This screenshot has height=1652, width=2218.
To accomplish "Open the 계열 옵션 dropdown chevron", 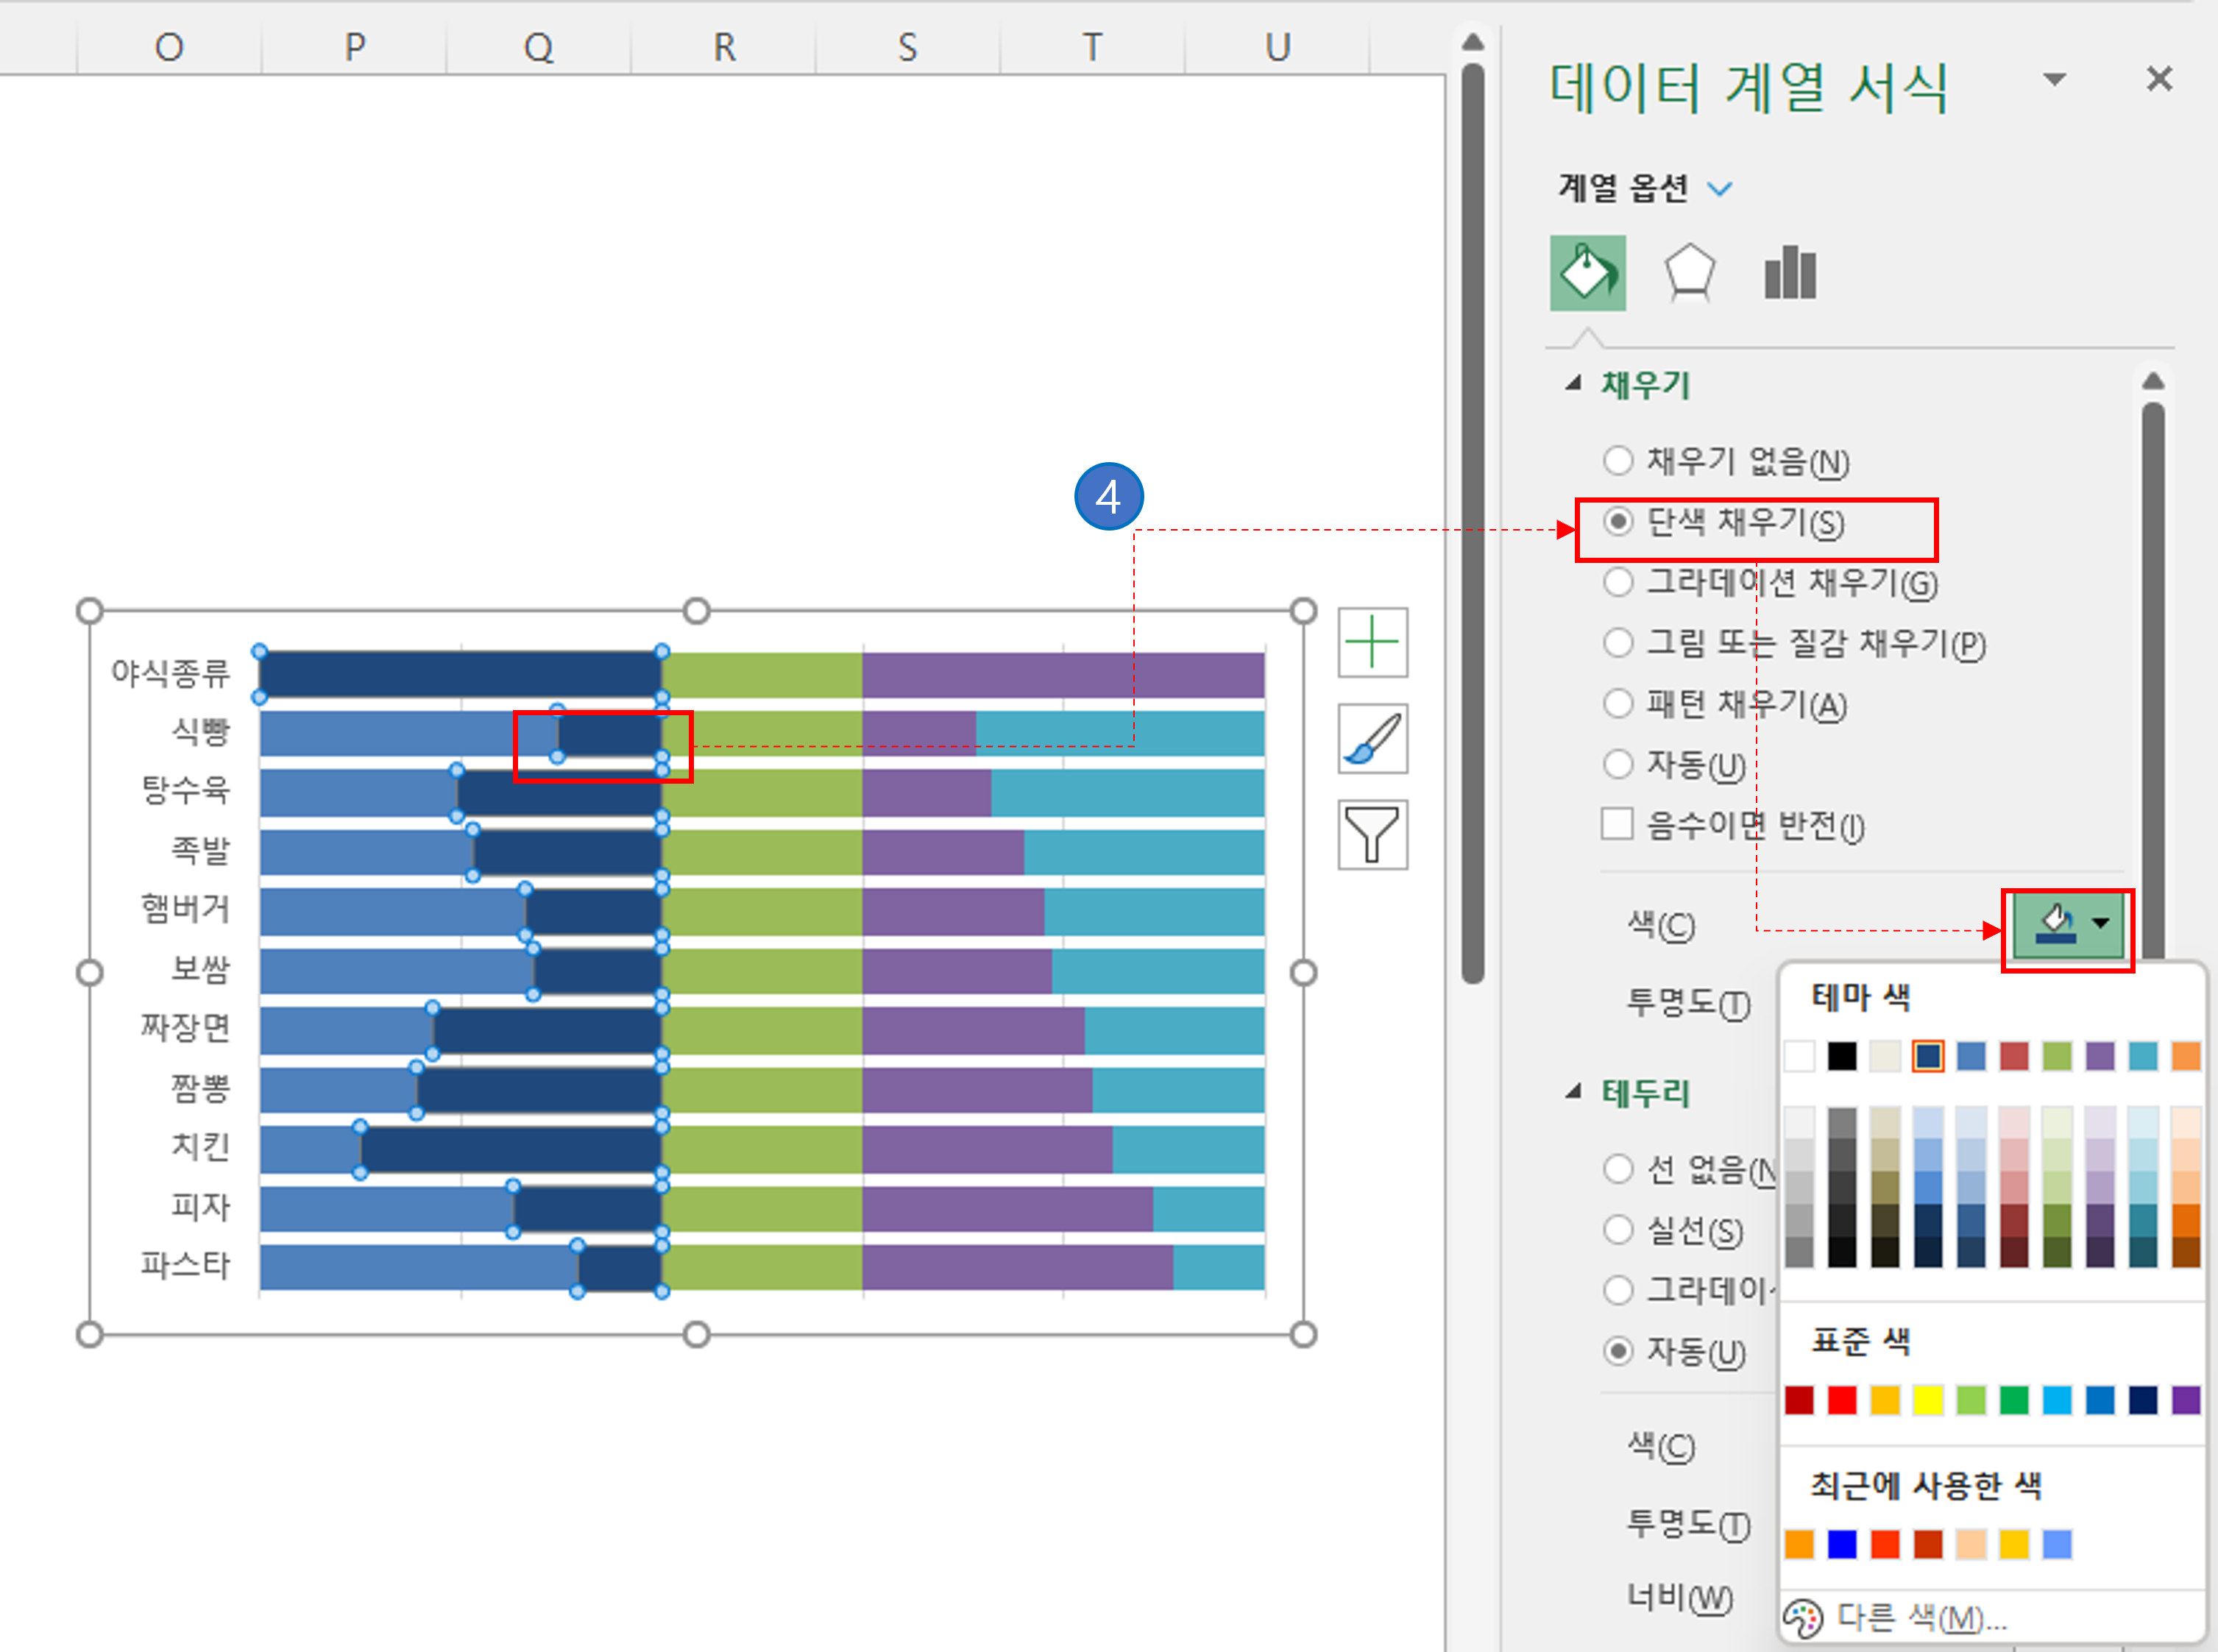I will click(x=1720, y=188).
